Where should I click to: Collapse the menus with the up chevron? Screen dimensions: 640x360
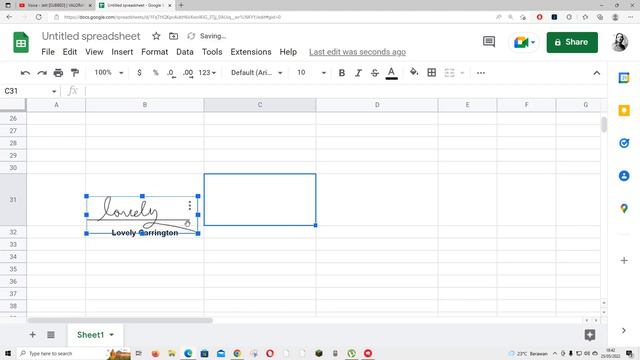click(x=596, y=73)
